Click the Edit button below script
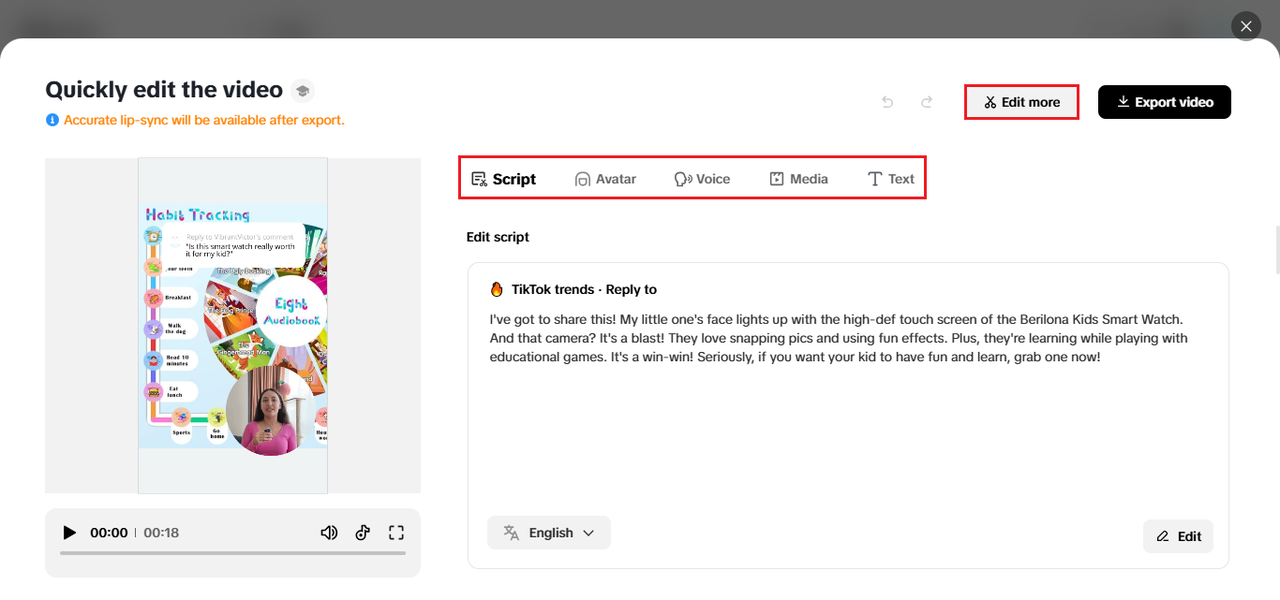 point(1178,536)
